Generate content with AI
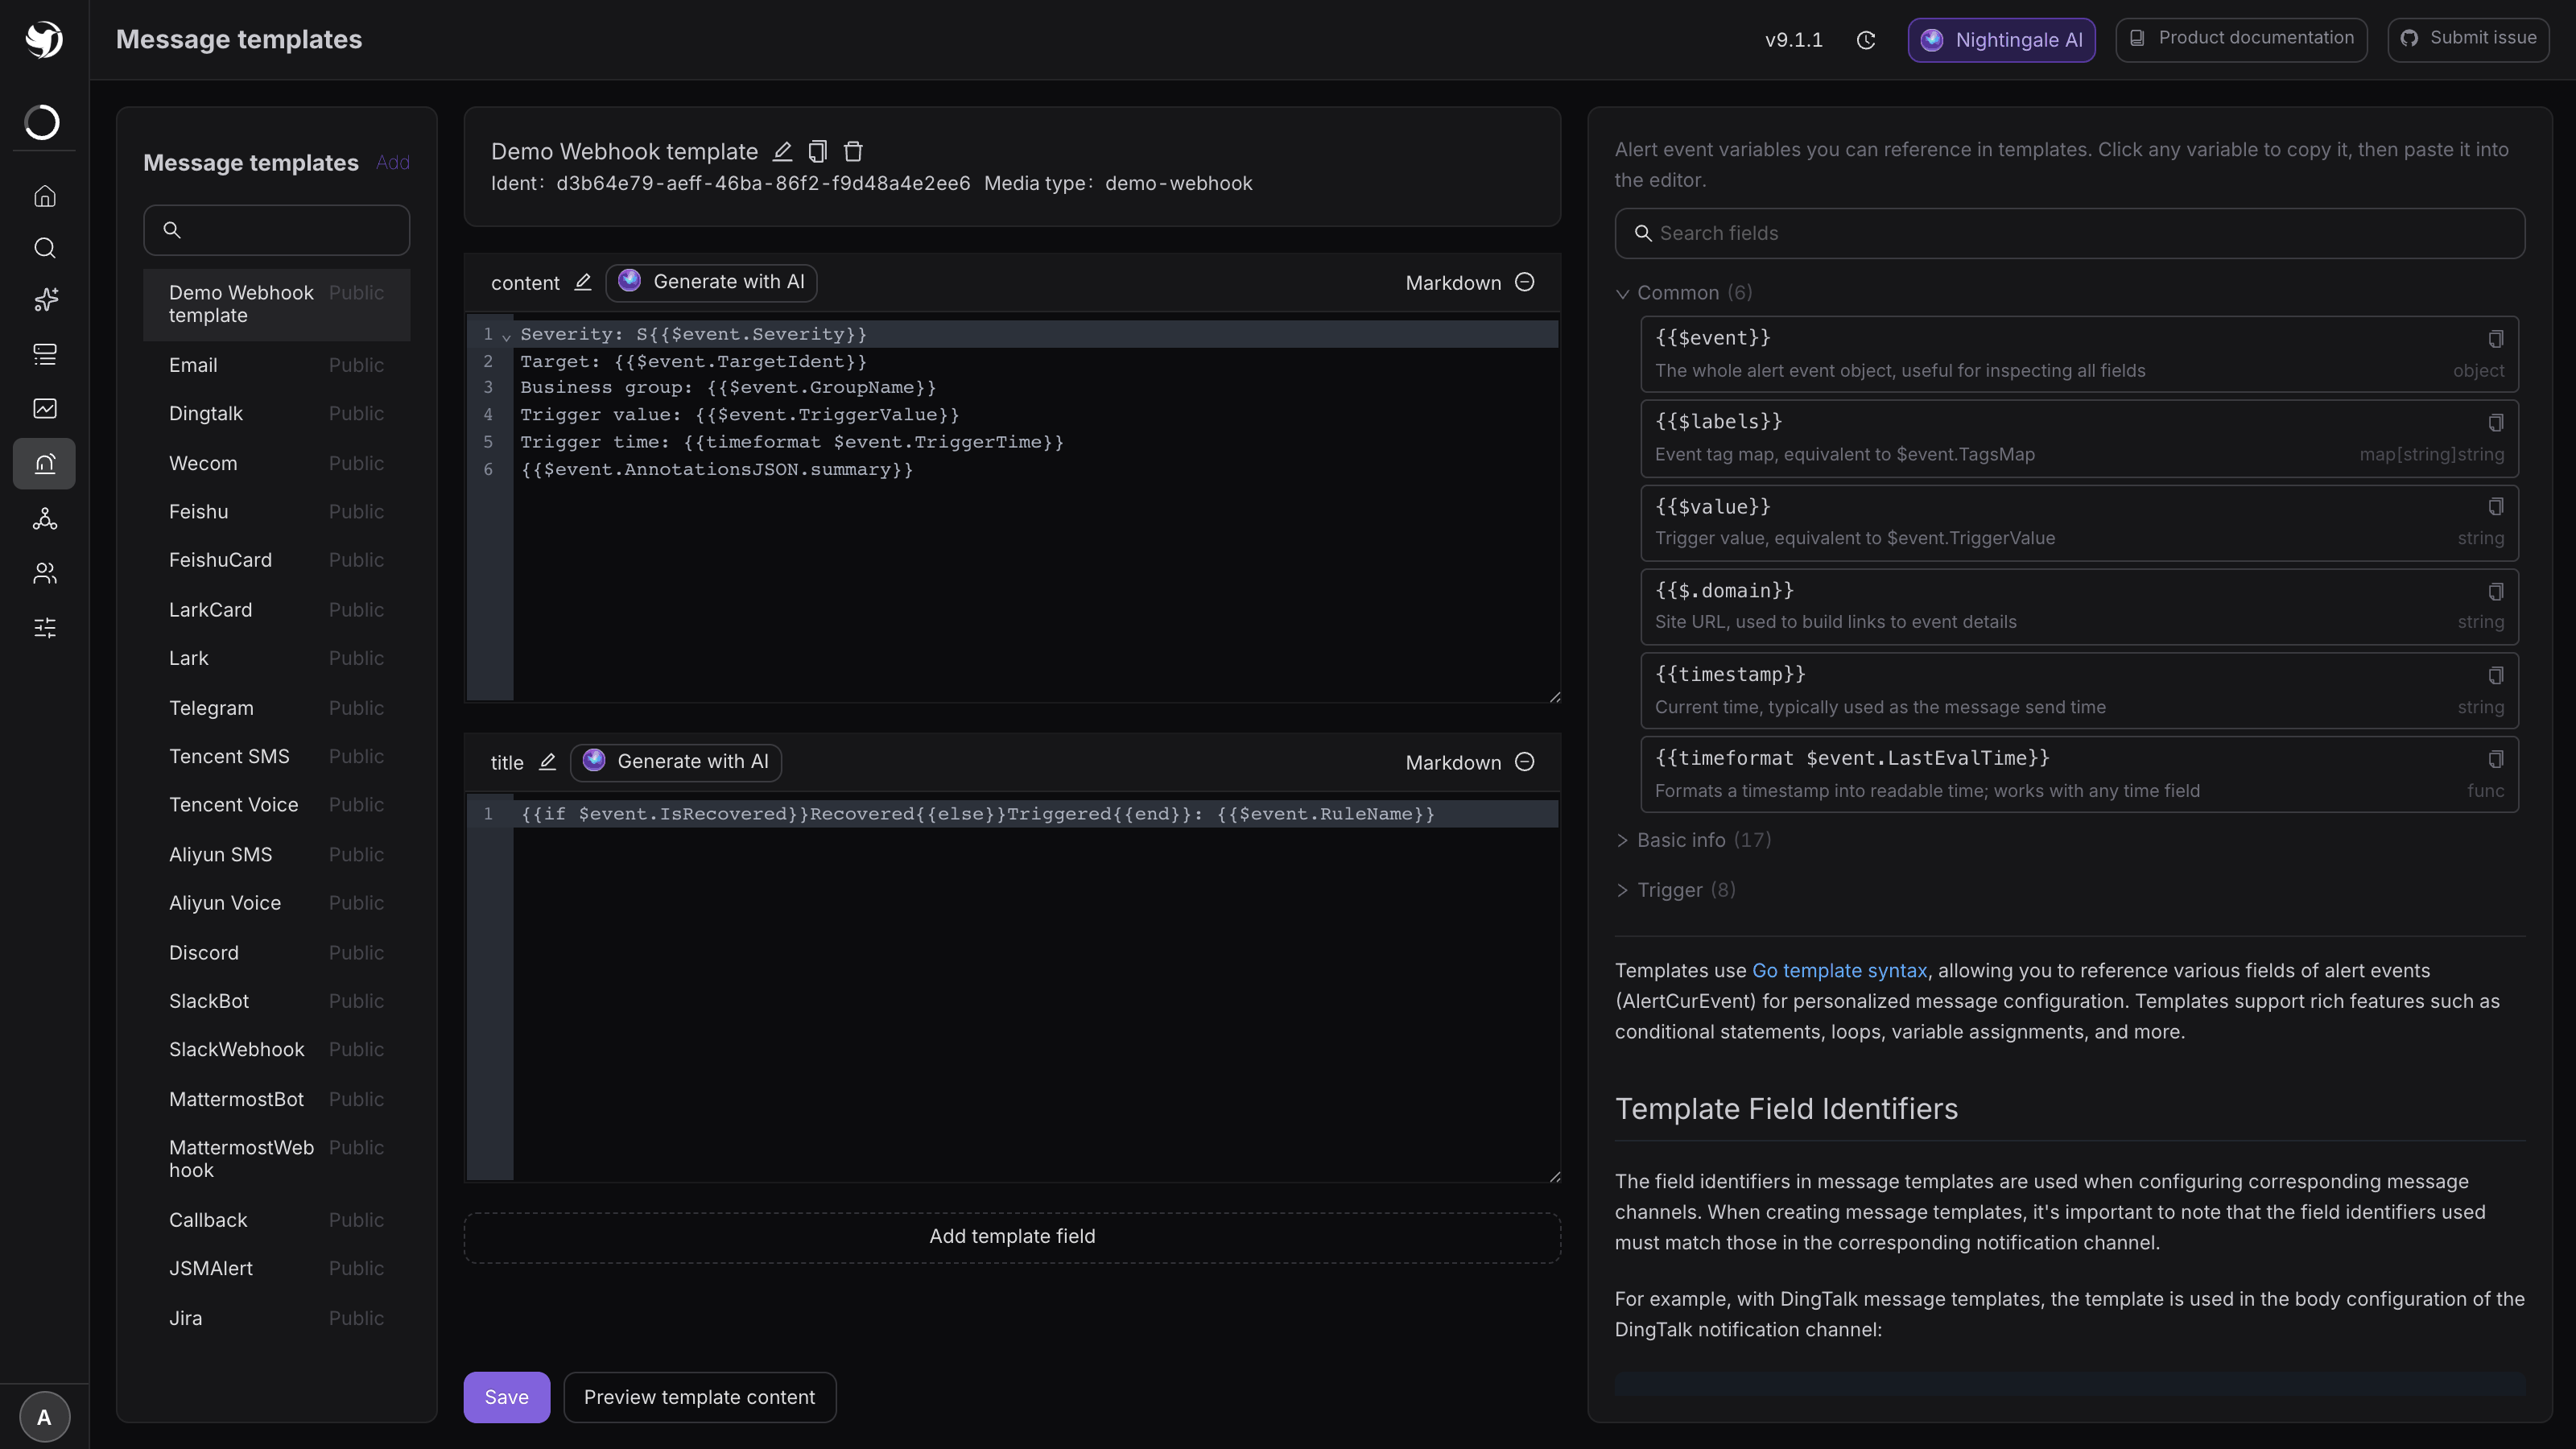 [711, 283]
